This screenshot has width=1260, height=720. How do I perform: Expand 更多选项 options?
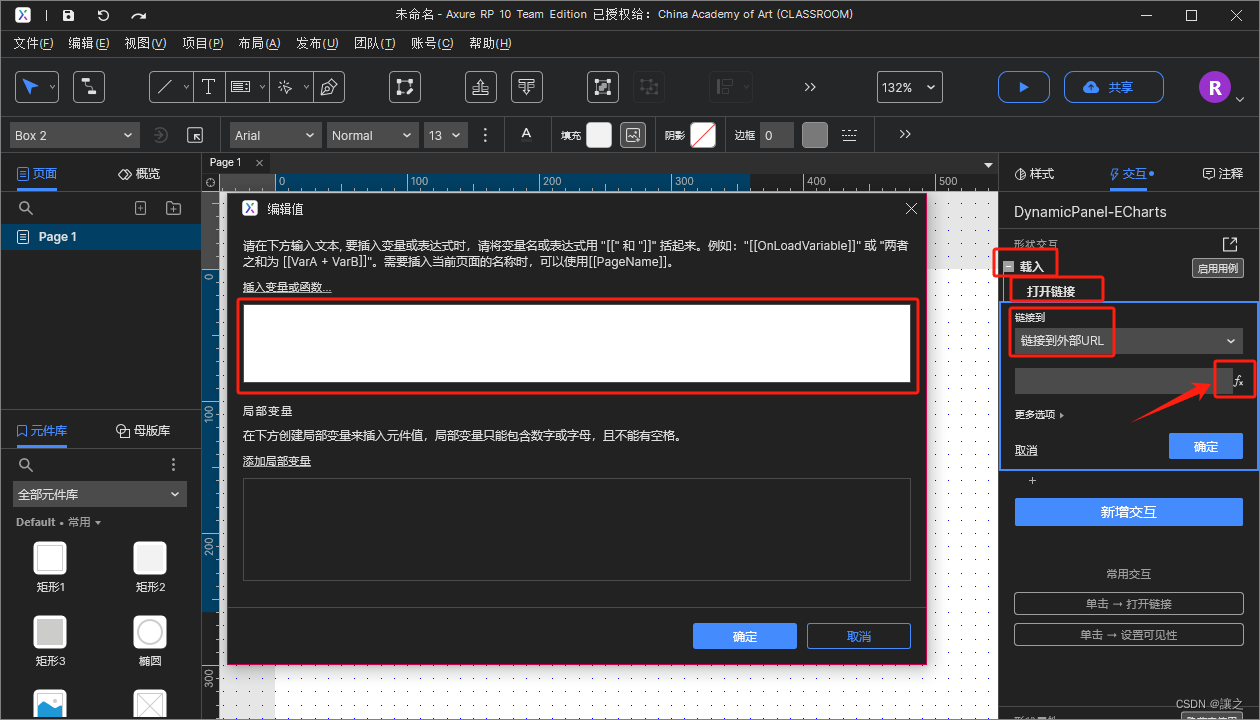pos(1039,414)
